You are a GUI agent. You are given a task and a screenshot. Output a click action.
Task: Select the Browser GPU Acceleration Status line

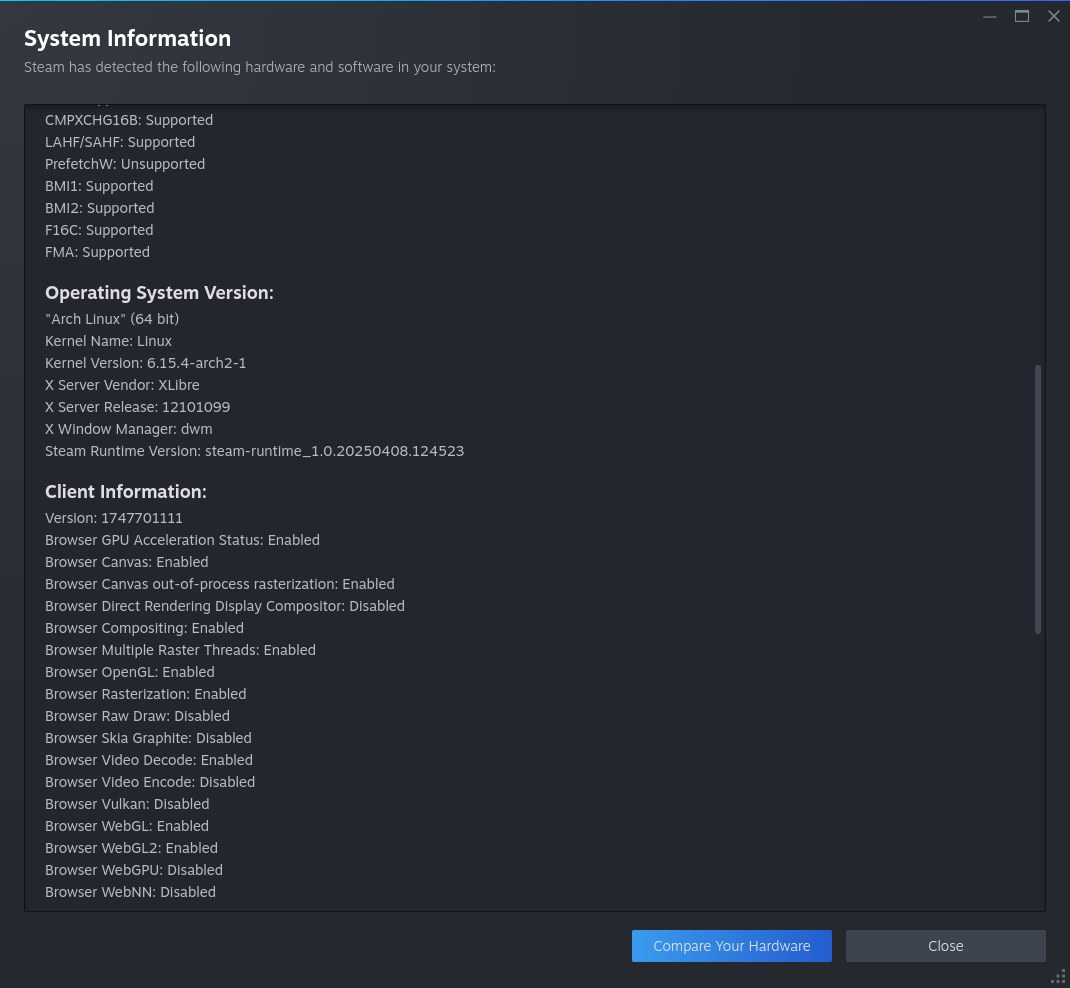[x=182, y=540]
